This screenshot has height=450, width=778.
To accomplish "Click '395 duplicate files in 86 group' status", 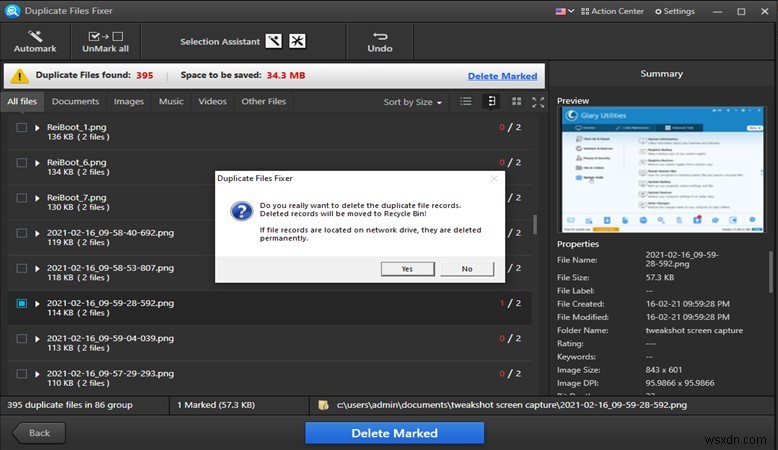I will pyautogui.click(x=69, y=405).
